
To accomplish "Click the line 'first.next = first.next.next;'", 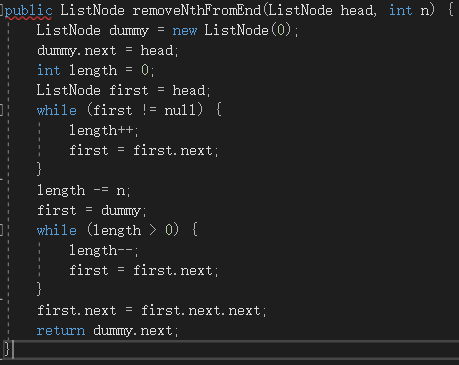I will [152, 310].
